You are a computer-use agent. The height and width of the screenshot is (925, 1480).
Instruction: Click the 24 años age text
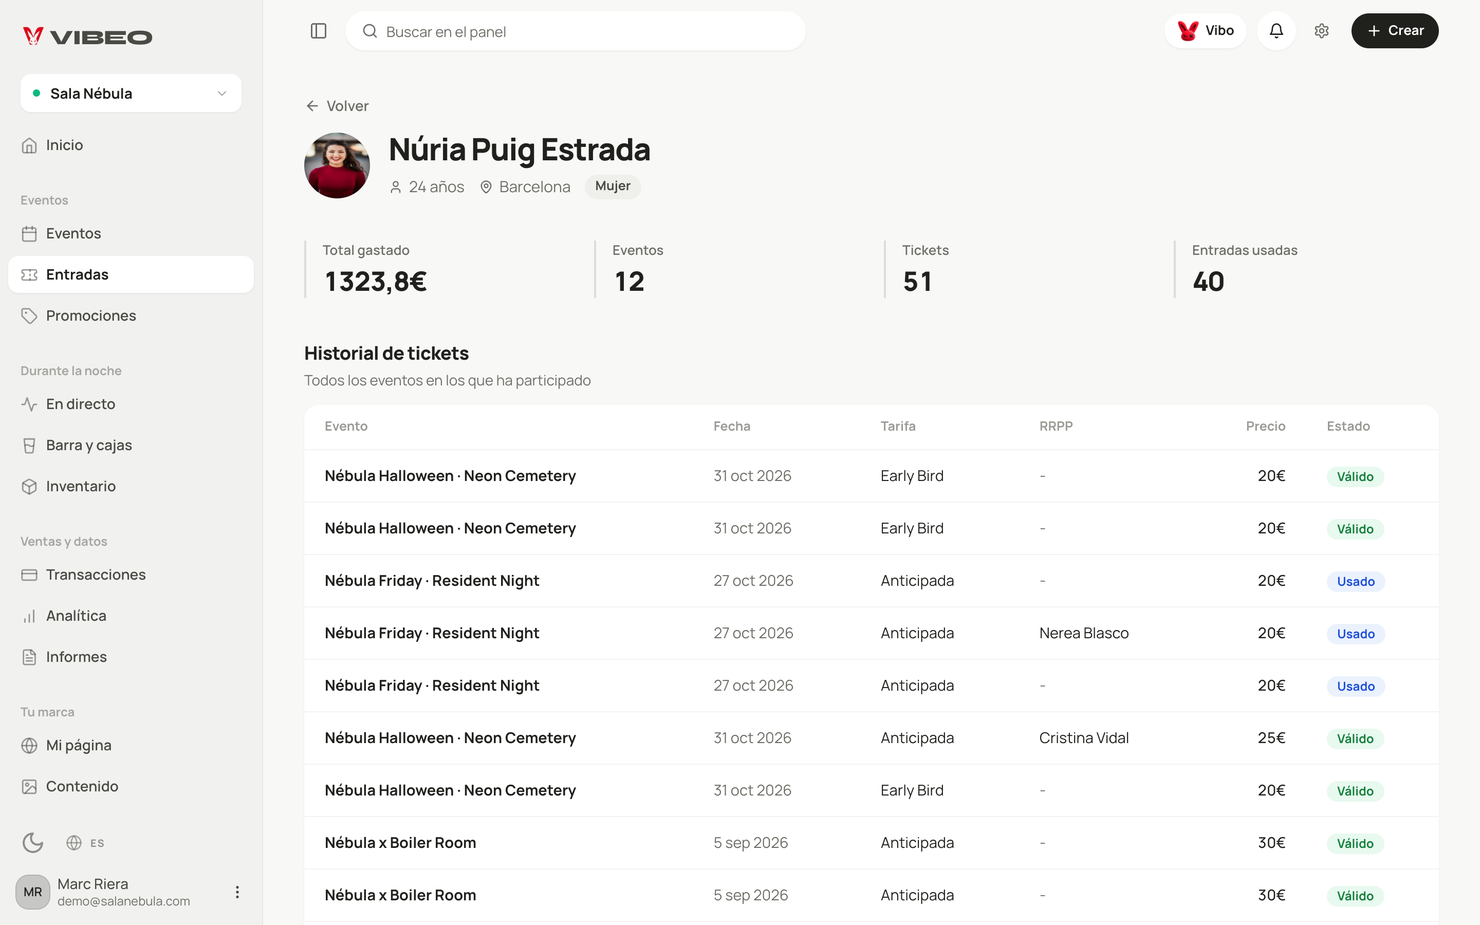coord(436,187)
